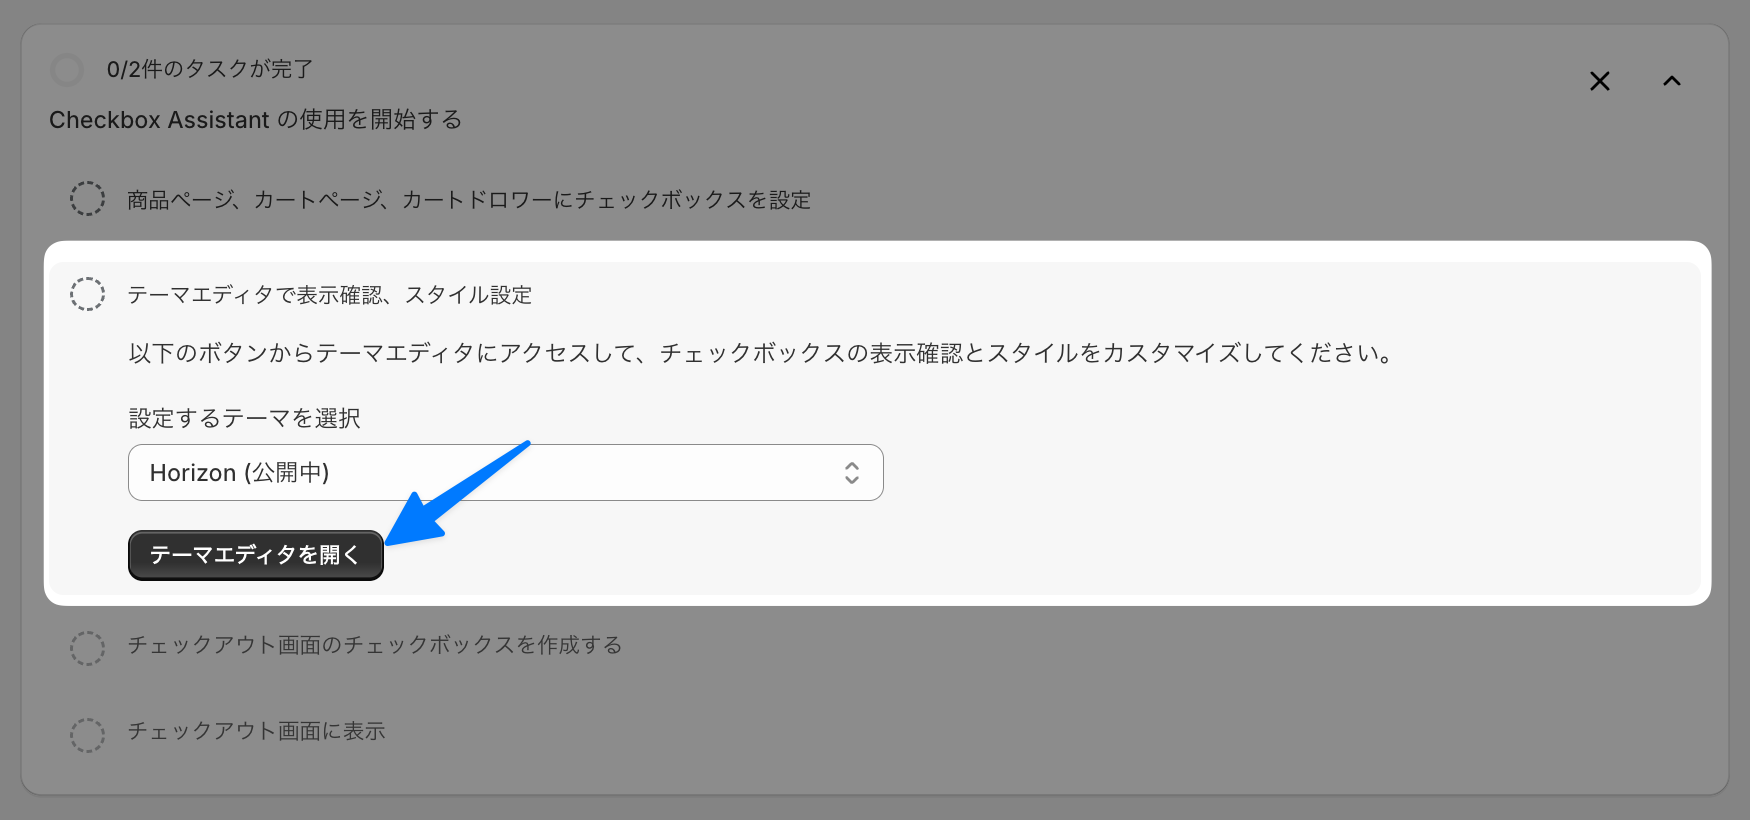
Task: Select the テーマエディタで表示確認、スタイル設定 step title
Action: pos(329,295)
